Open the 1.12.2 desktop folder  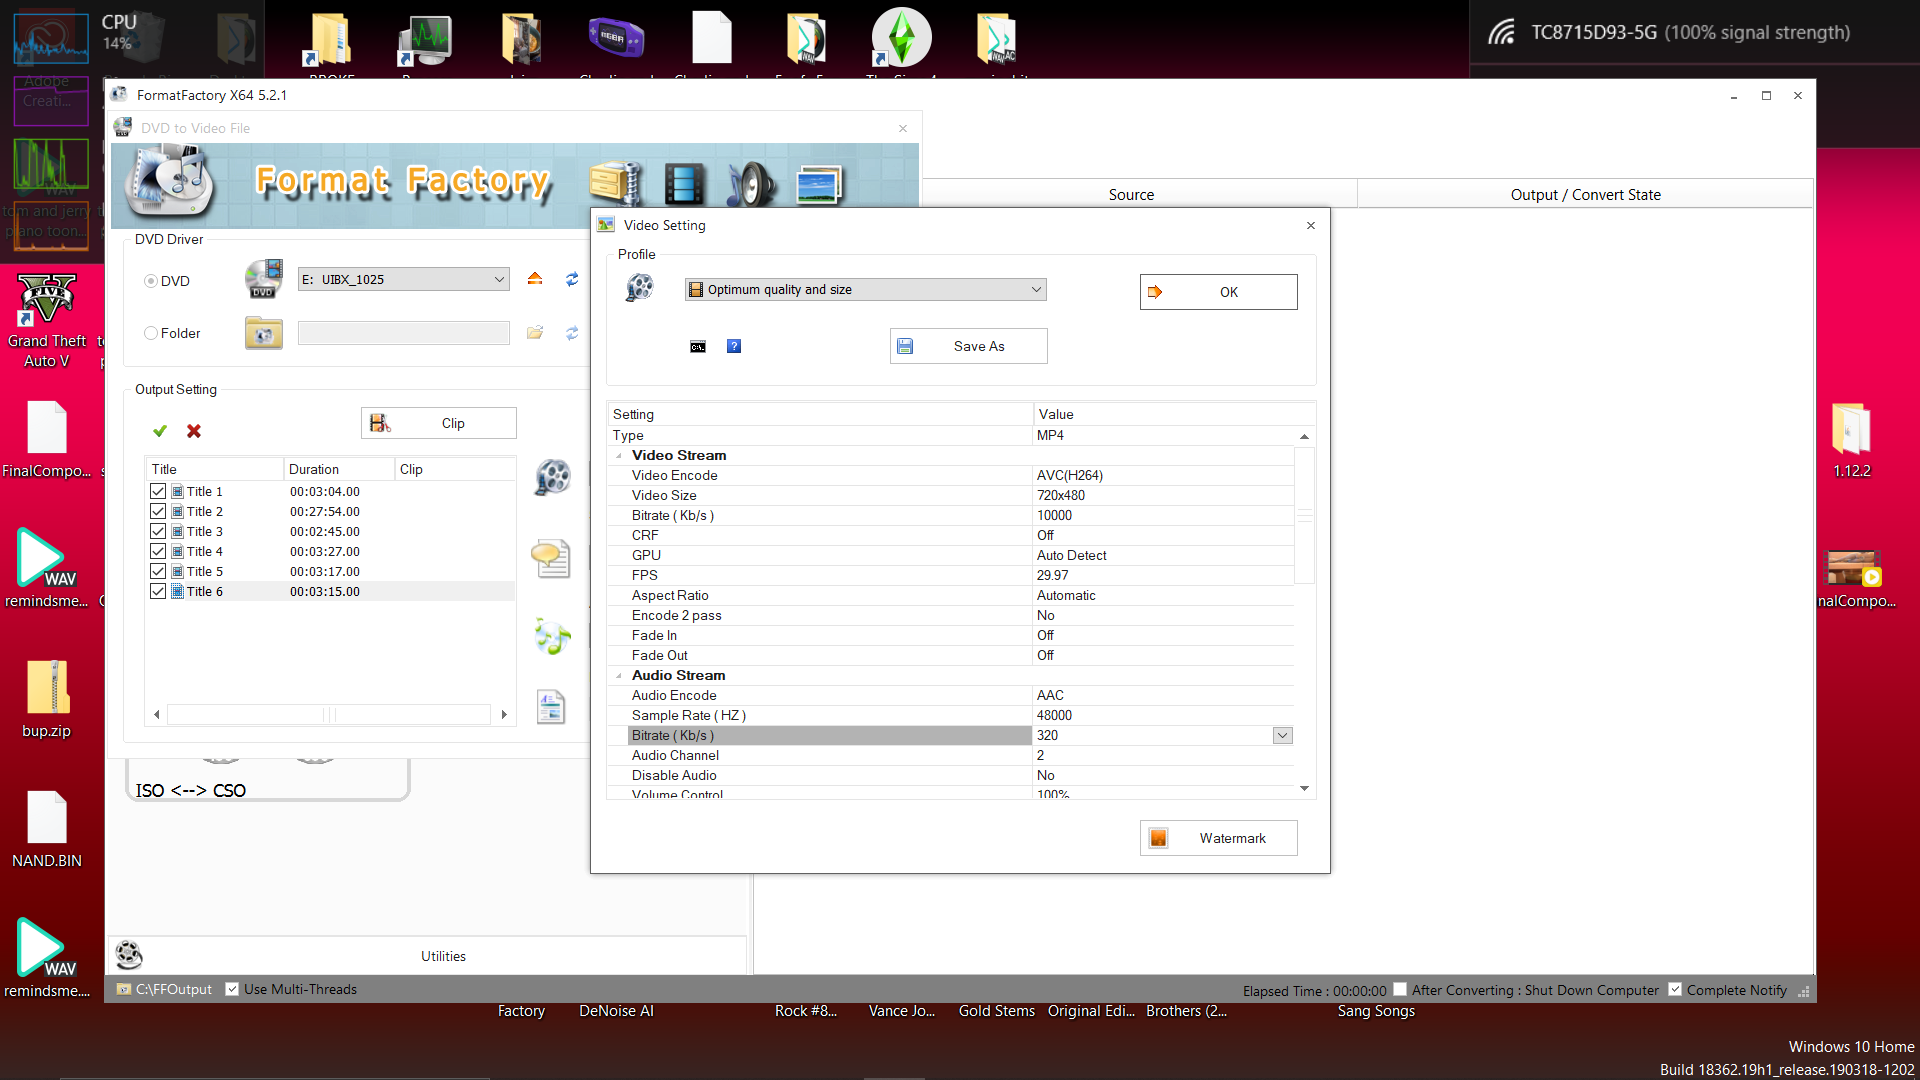pos(1851,440)
